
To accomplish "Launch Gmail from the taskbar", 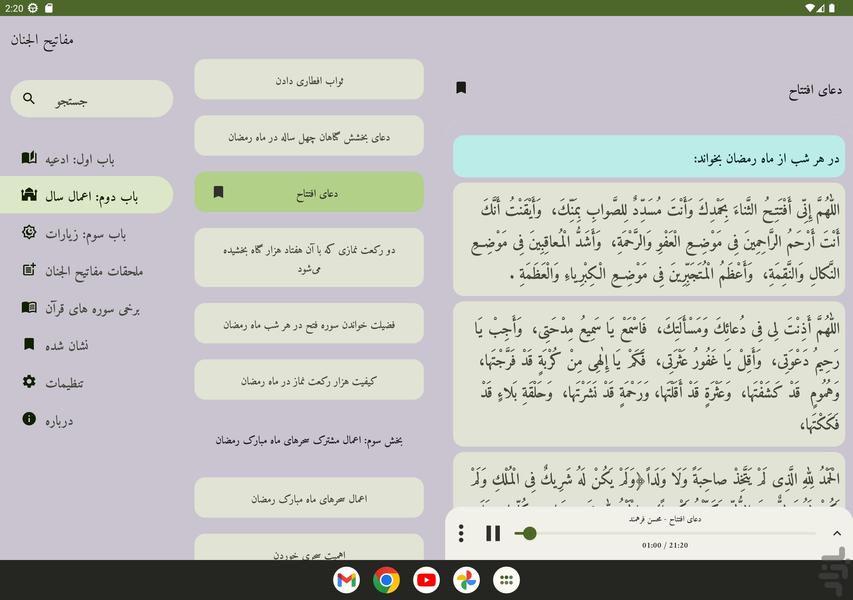I will [347, 580].
